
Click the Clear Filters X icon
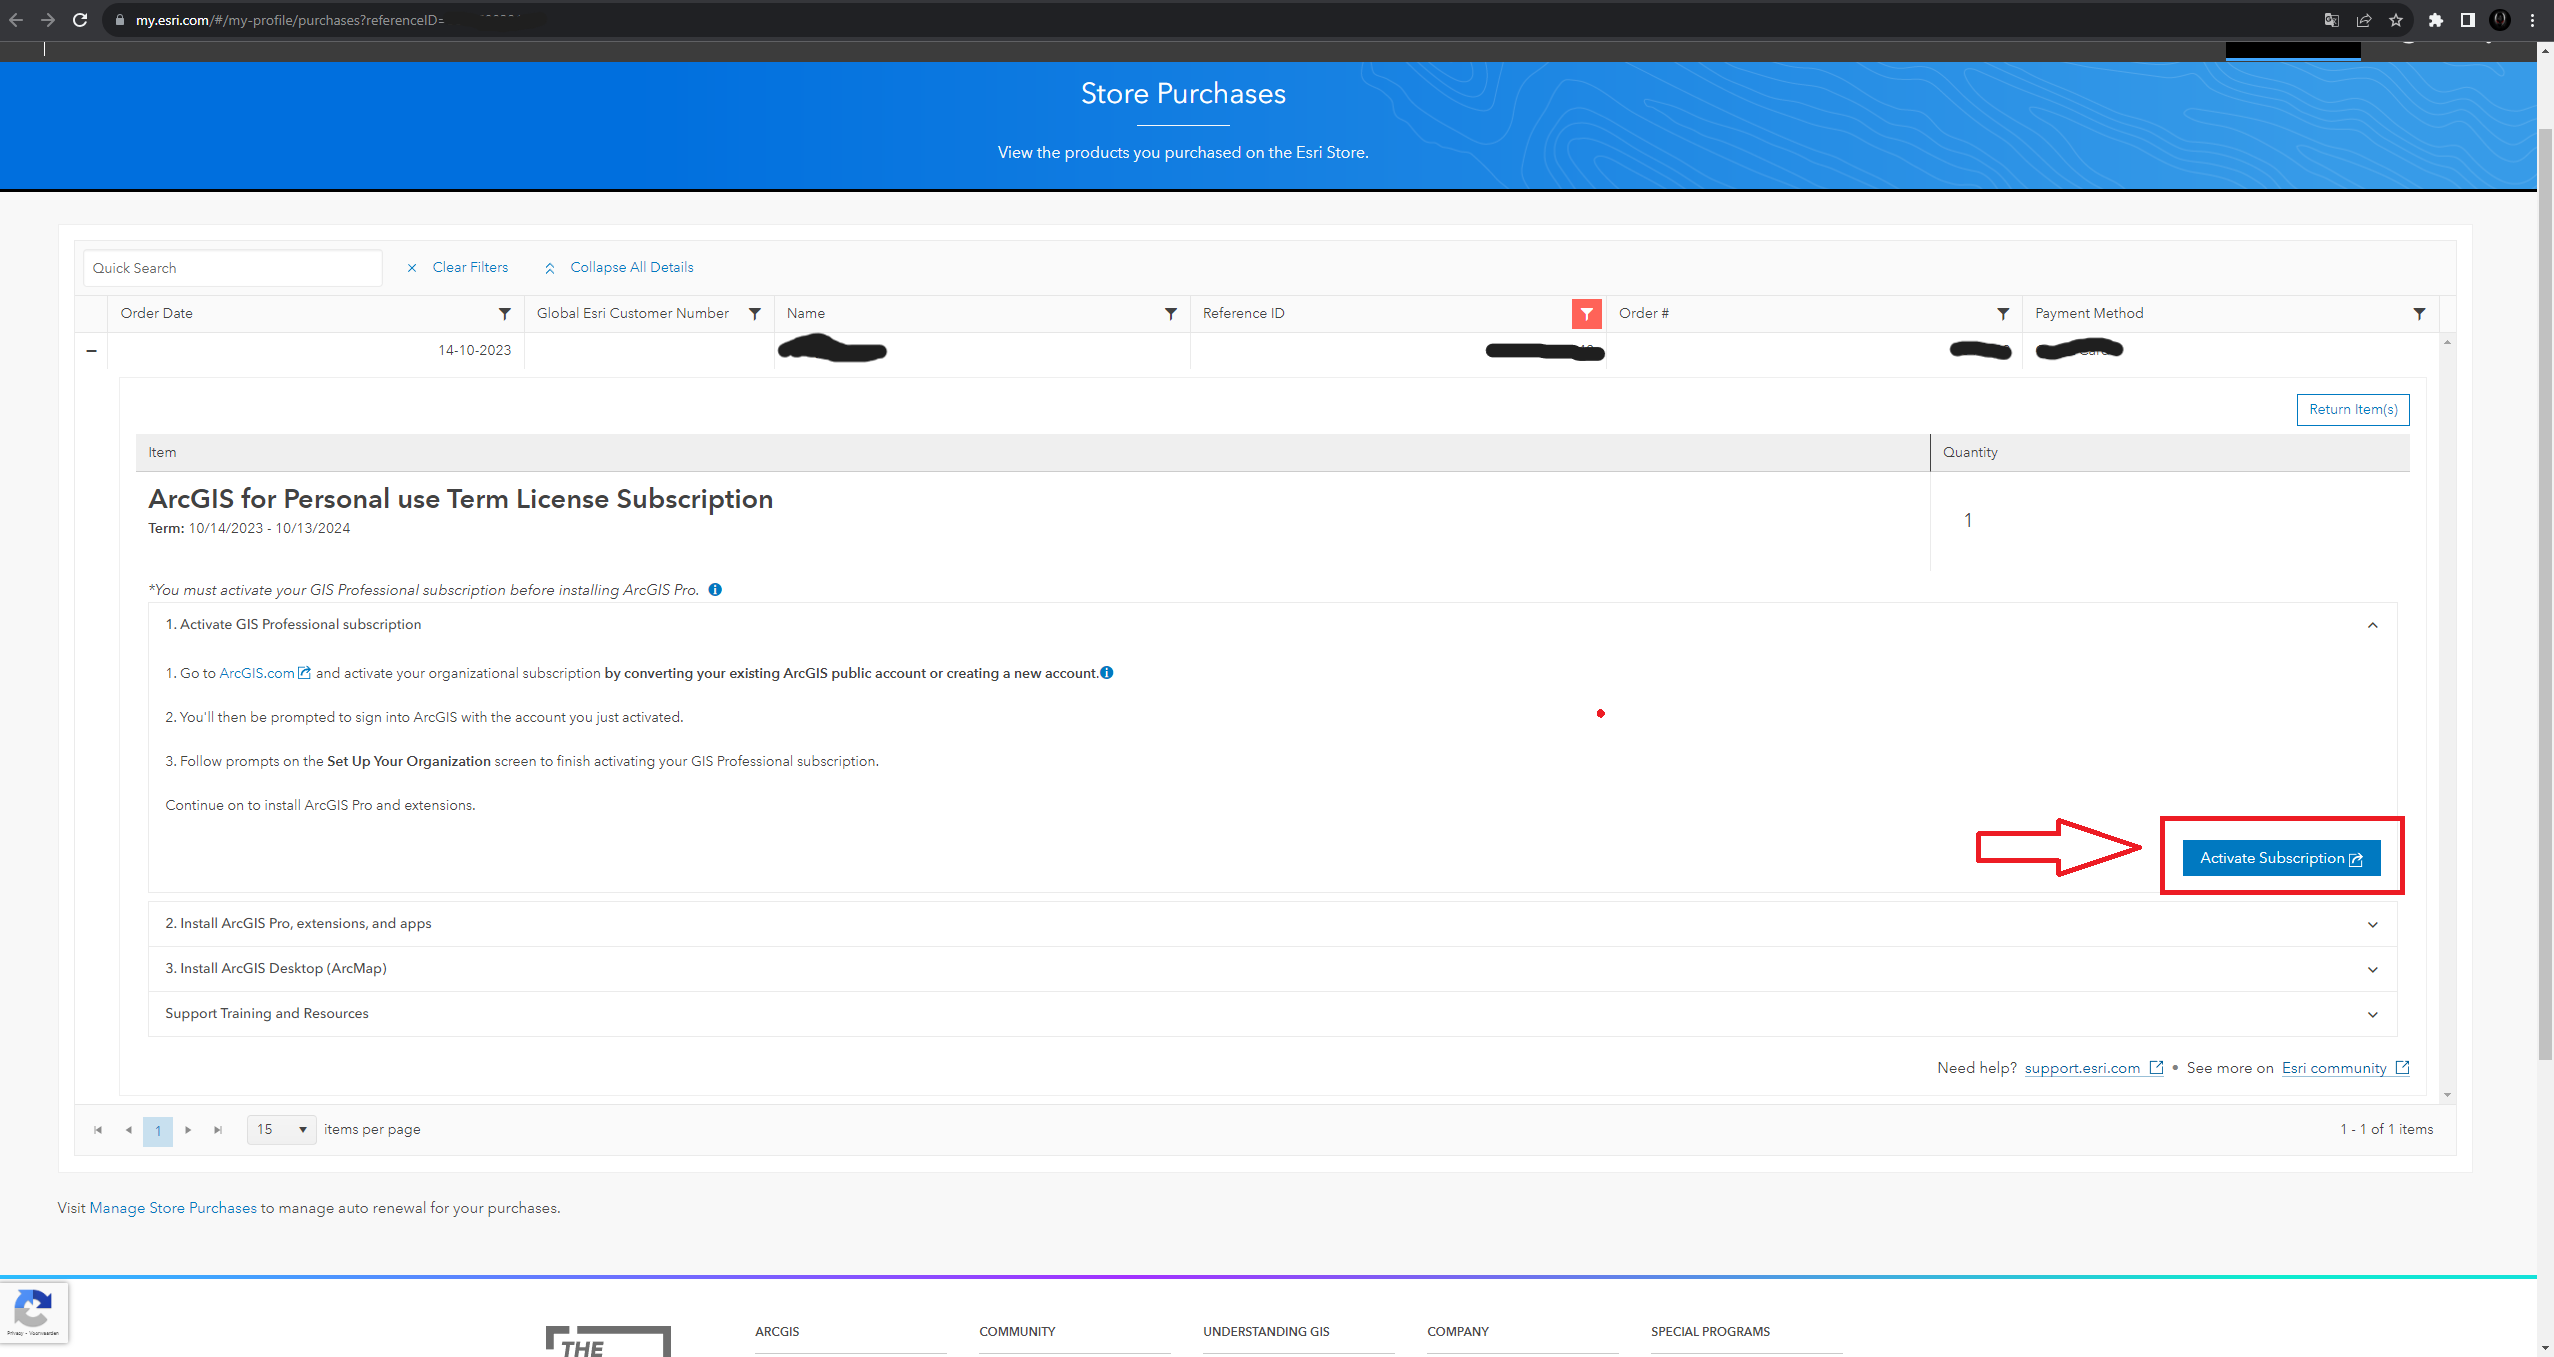412,267
